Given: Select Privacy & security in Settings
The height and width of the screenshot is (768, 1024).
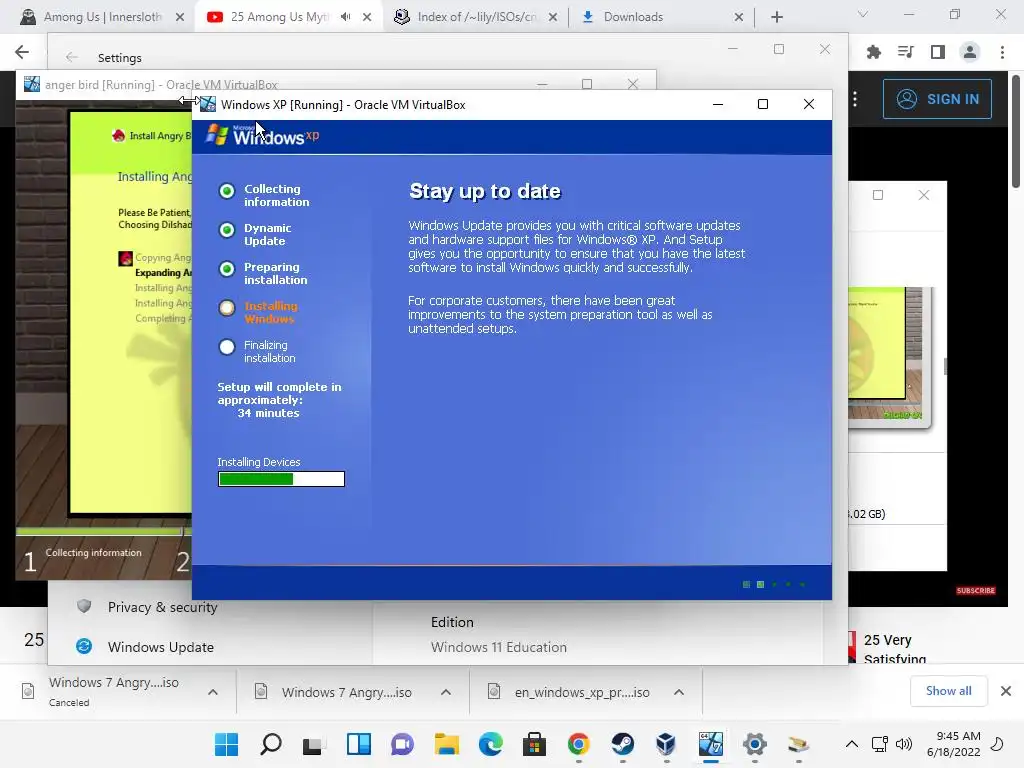Looking at the screenshot, I should pos(163,607).
